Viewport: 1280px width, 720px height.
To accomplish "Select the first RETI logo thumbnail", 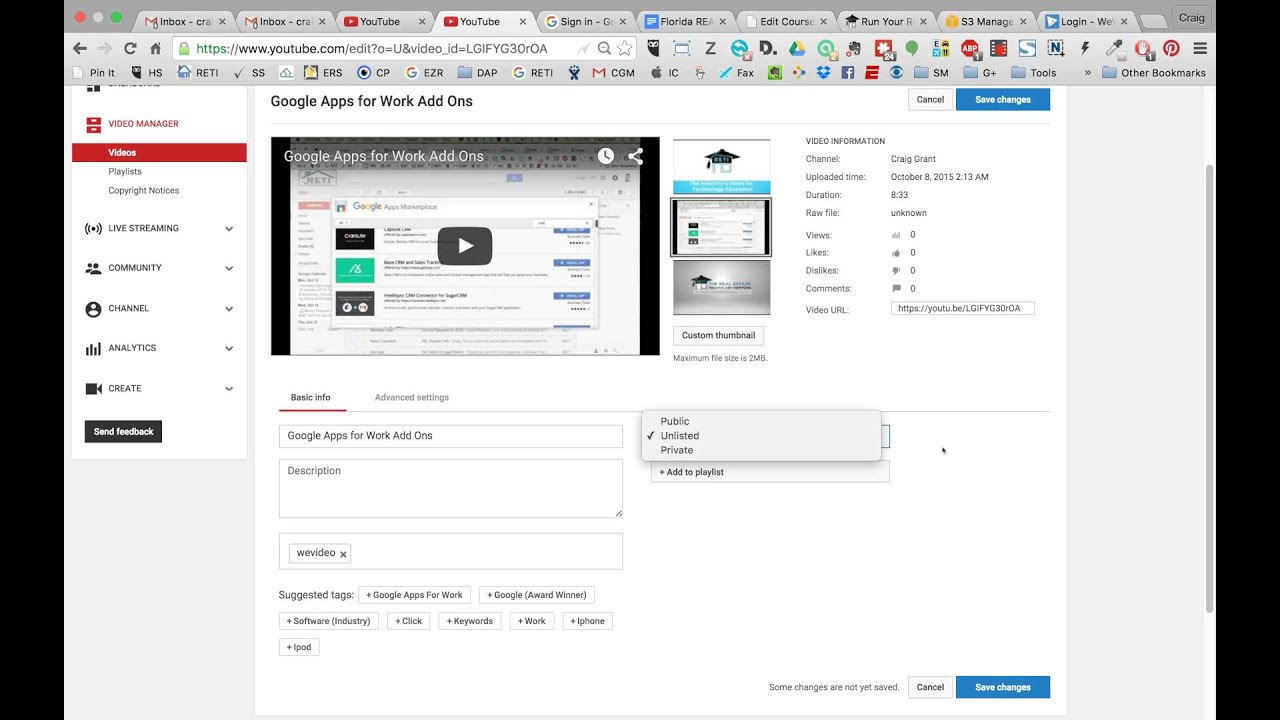I will coord(721,167).
